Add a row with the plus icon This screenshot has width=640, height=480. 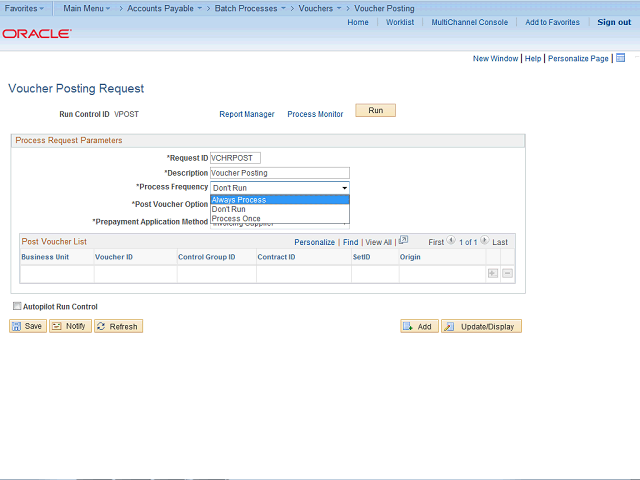click(x=493, y=273)
